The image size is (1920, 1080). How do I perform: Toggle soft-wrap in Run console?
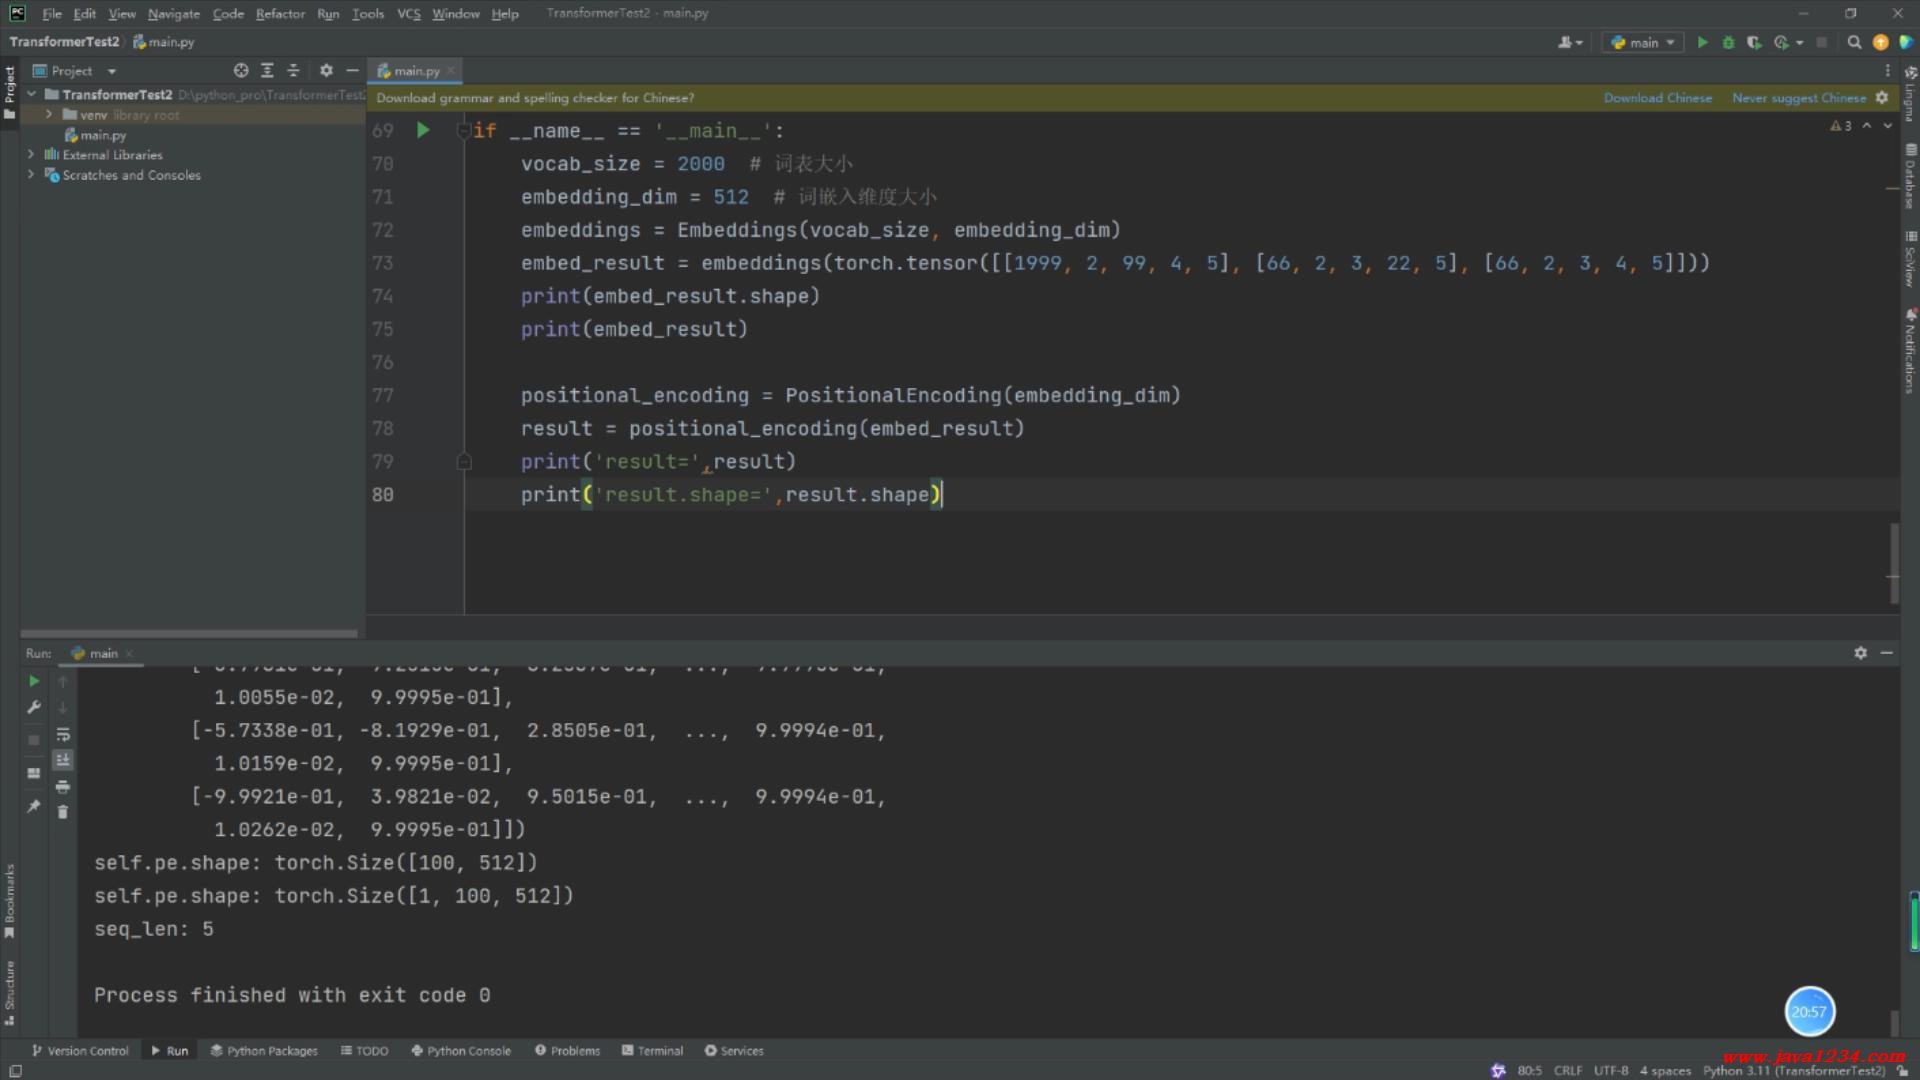tap(63, 734)
